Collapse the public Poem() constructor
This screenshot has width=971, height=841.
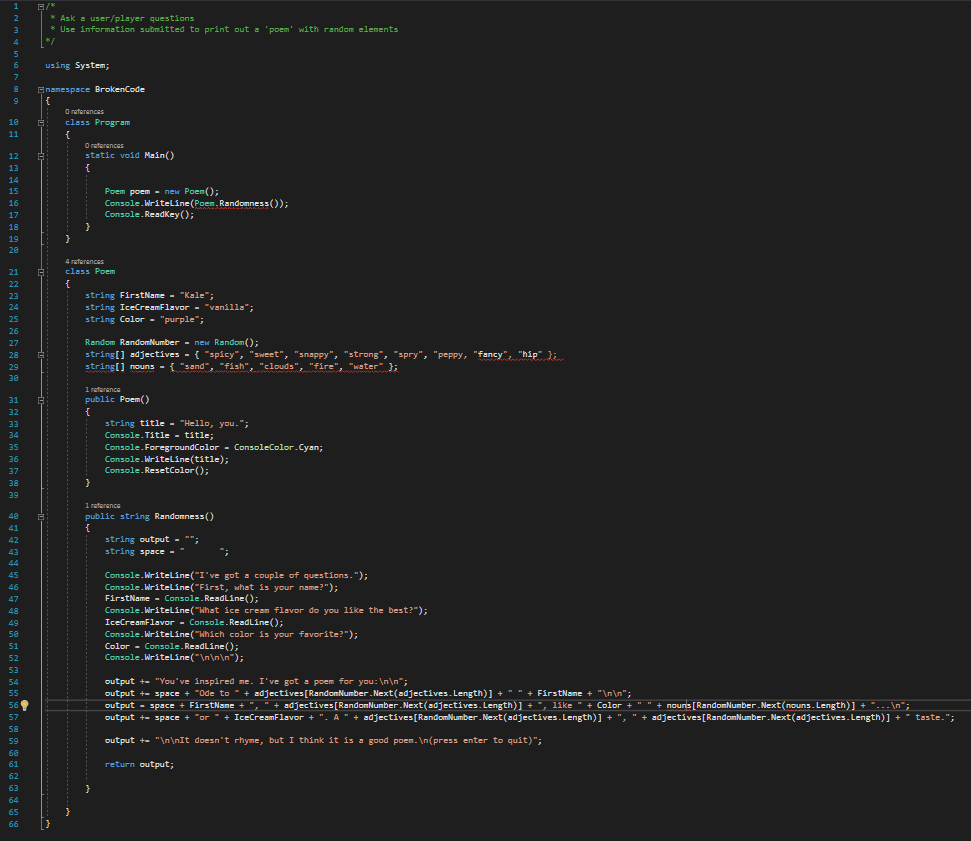(41, 400)
